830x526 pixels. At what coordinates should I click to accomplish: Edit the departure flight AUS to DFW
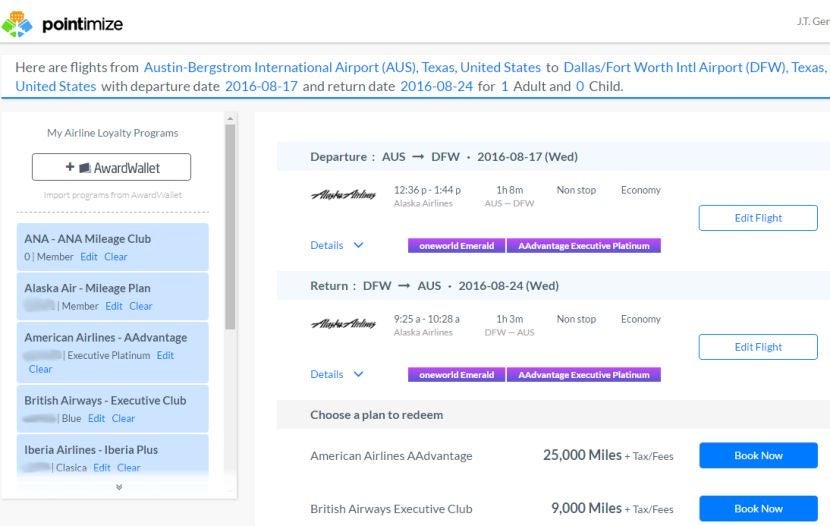(x=757, y=218)
